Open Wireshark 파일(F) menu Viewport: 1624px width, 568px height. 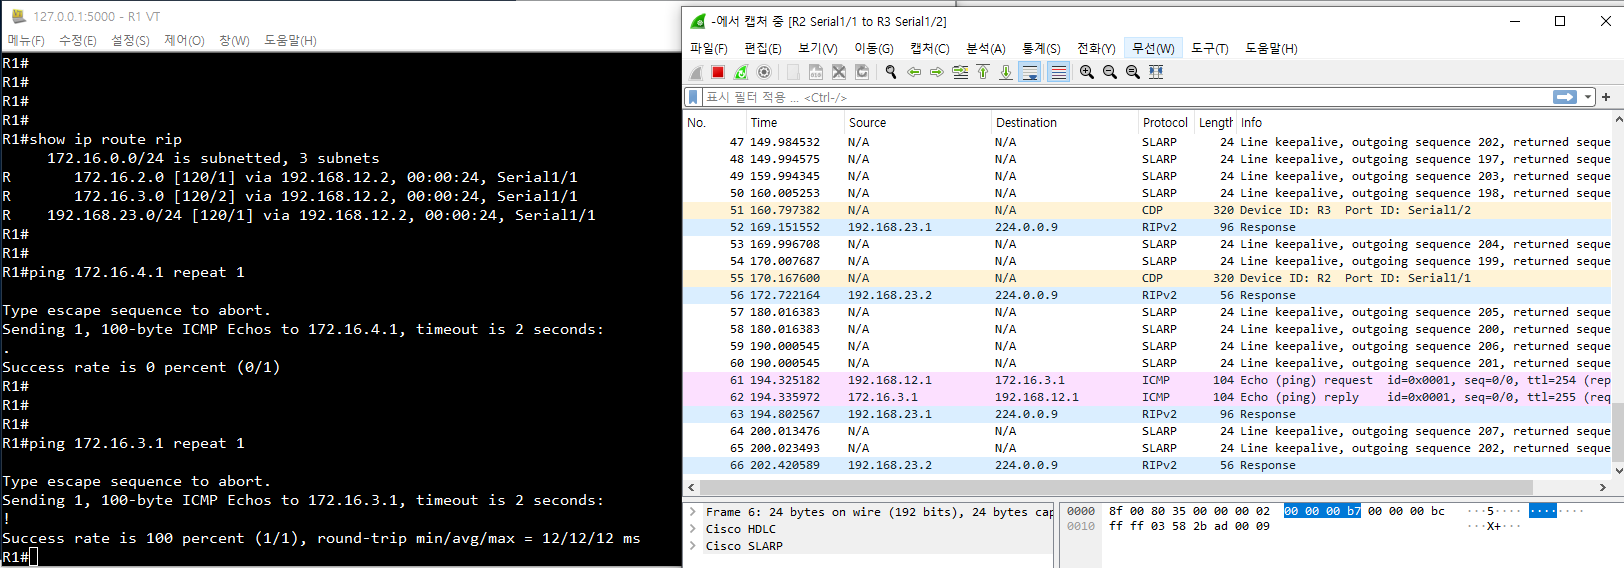click(709, 48)
